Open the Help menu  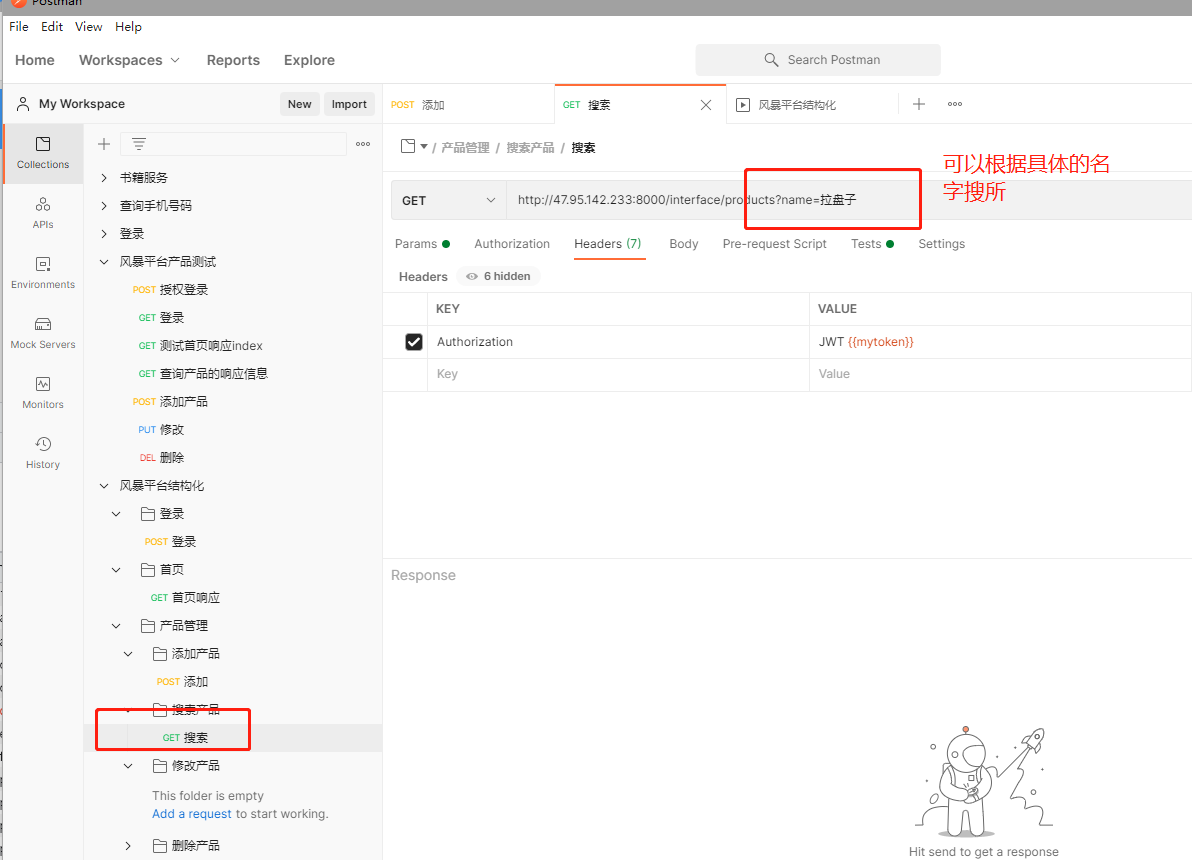(128, 27)
